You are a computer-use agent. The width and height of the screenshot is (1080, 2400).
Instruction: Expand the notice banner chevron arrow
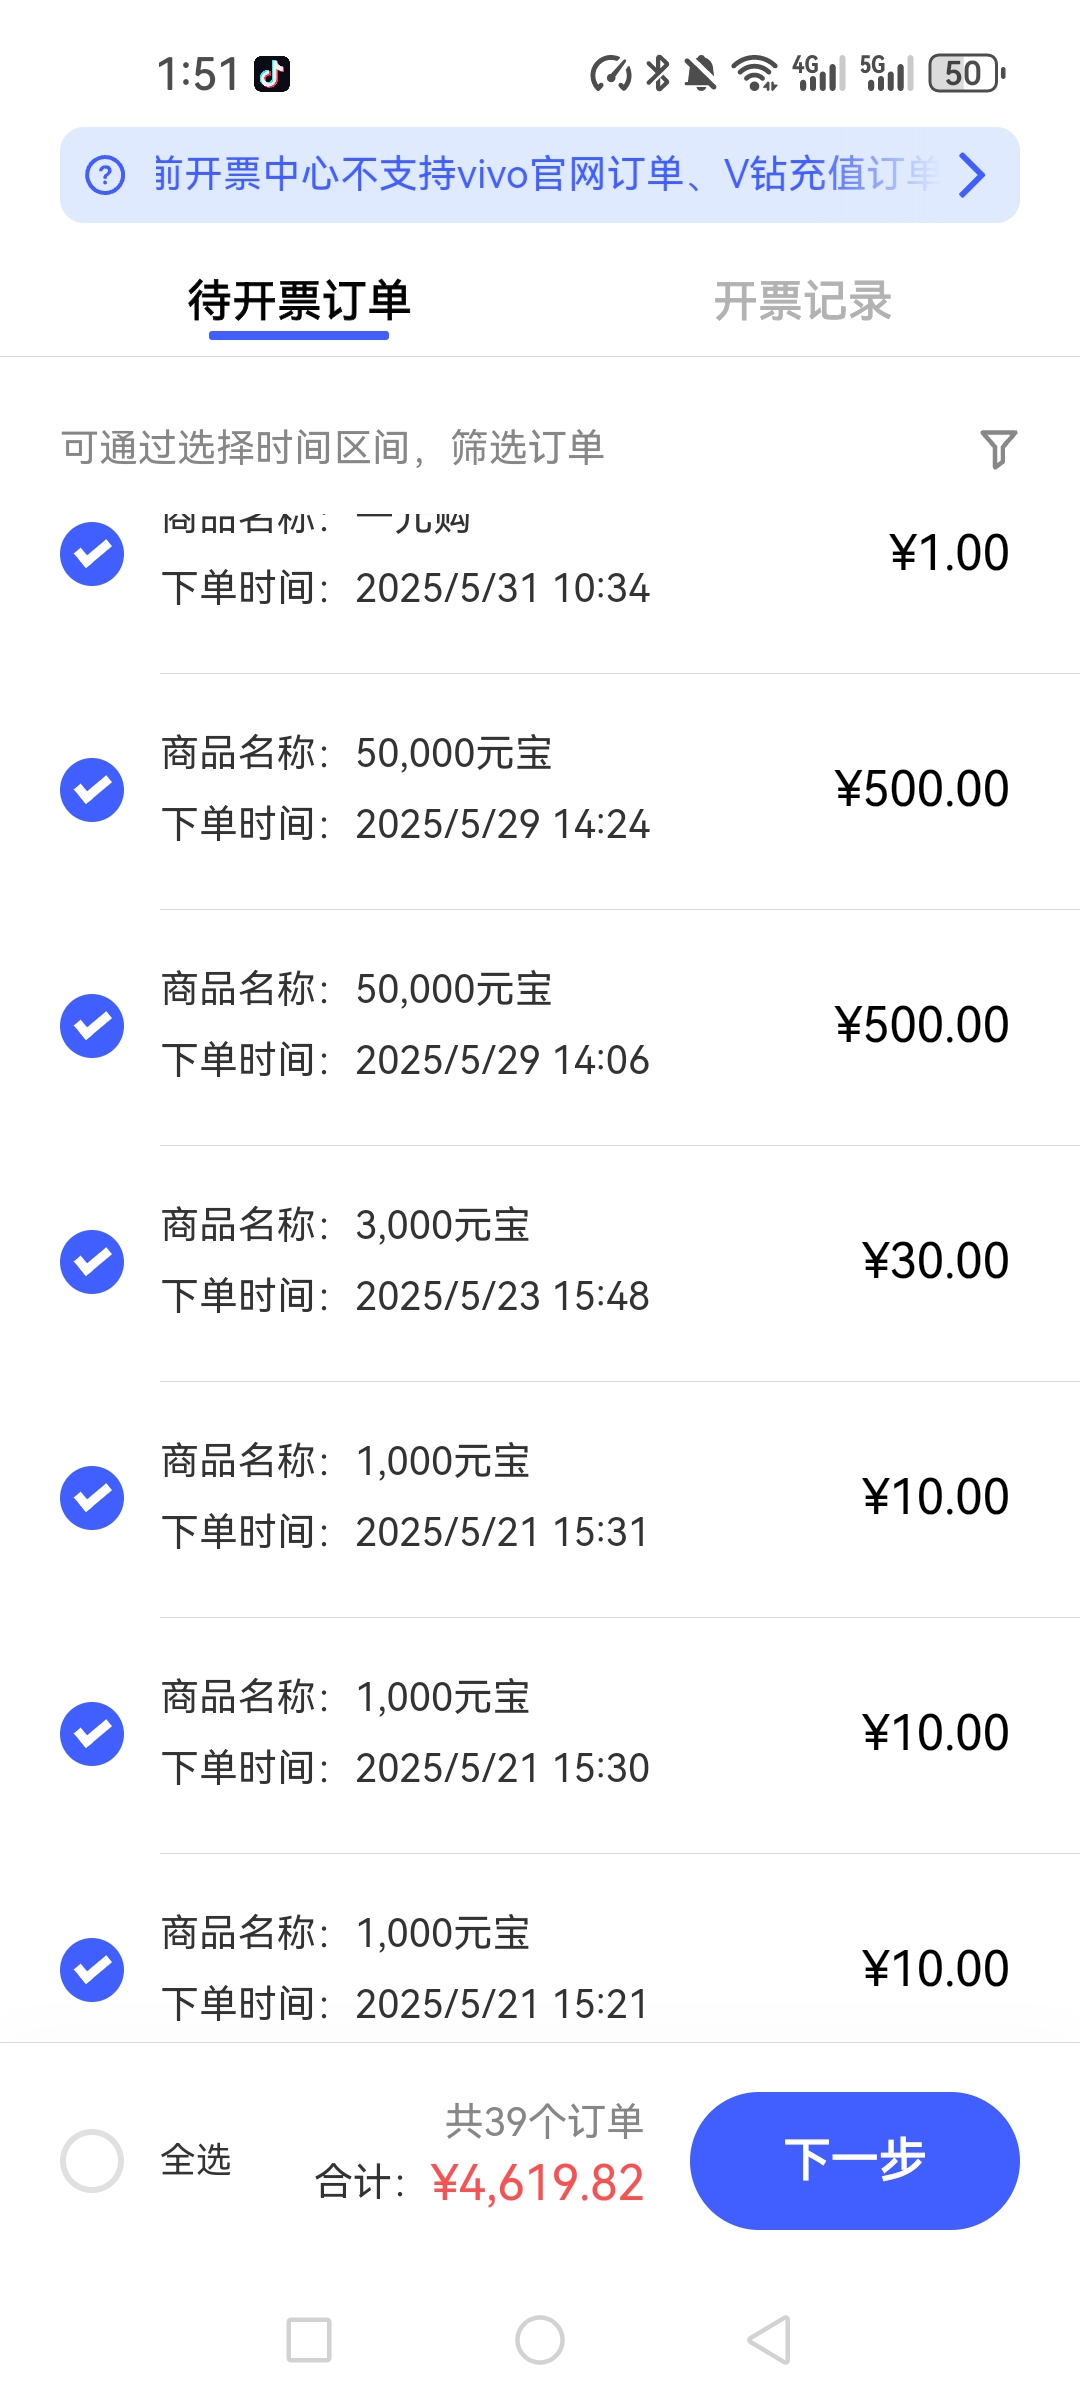[x=972, y=175]
